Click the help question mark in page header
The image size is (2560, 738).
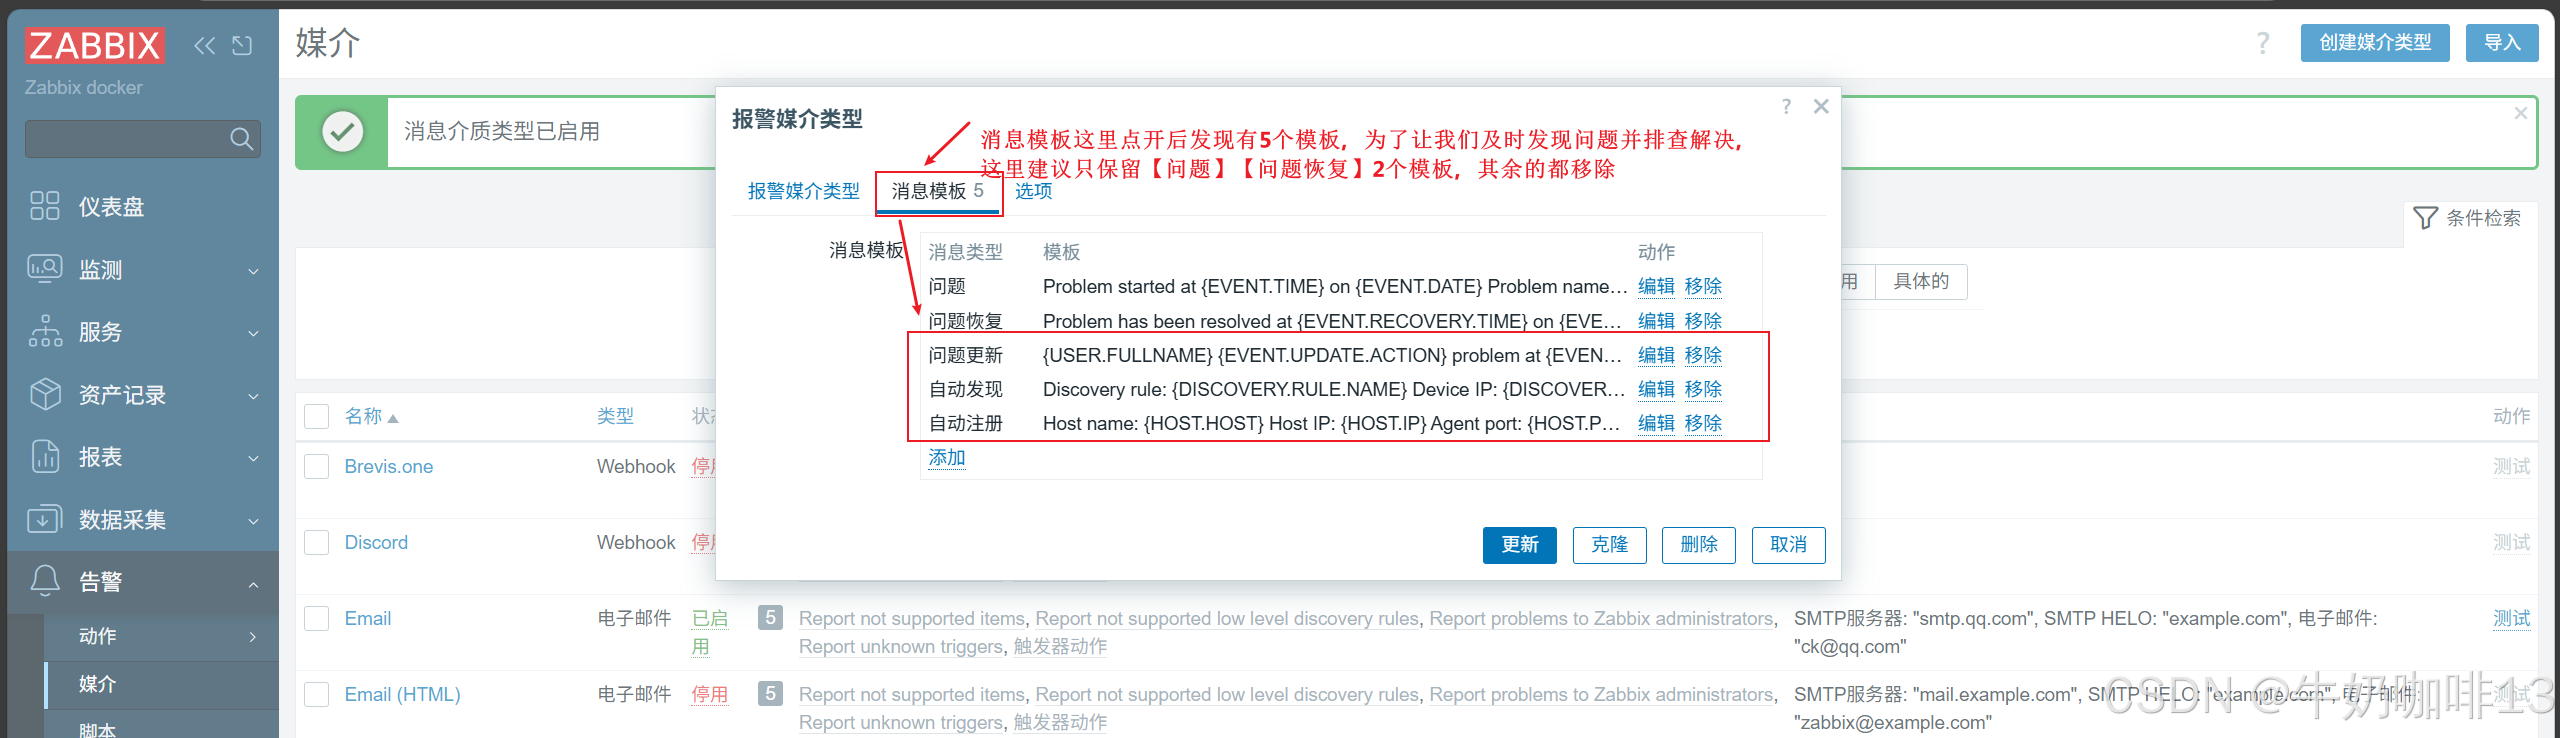click(2263, 43)
